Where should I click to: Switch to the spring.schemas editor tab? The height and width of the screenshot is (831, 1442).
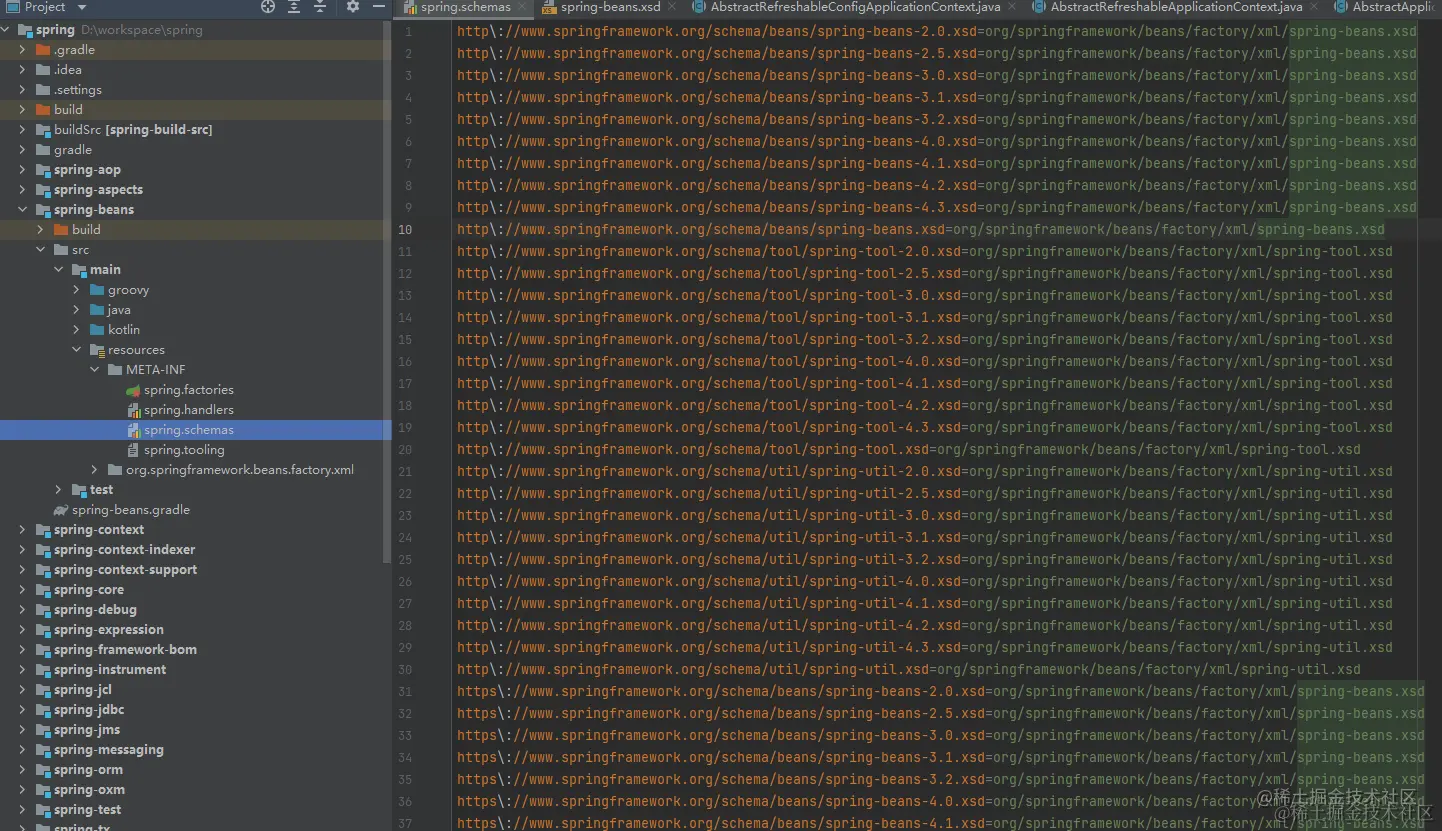click(466, 7)
